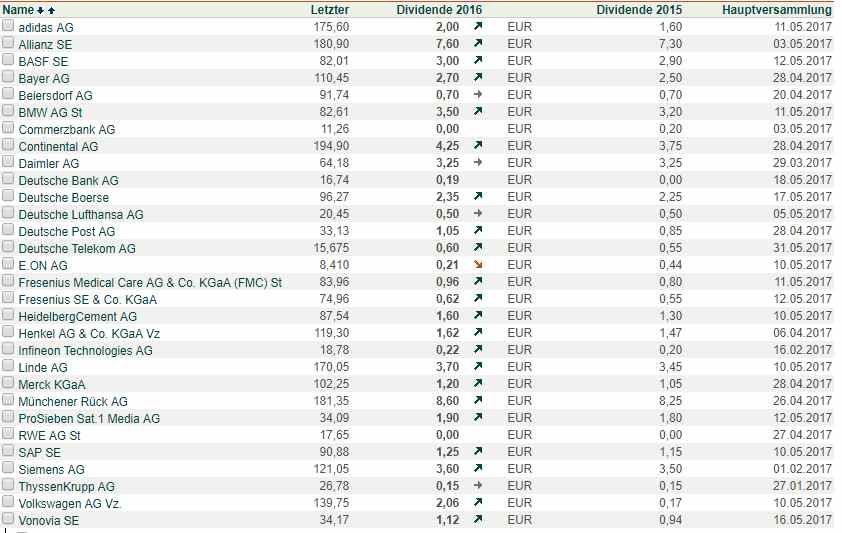Open the Deutsche Lufthansa AG link
The image size is (842, 533).
[x=81, y=215]
